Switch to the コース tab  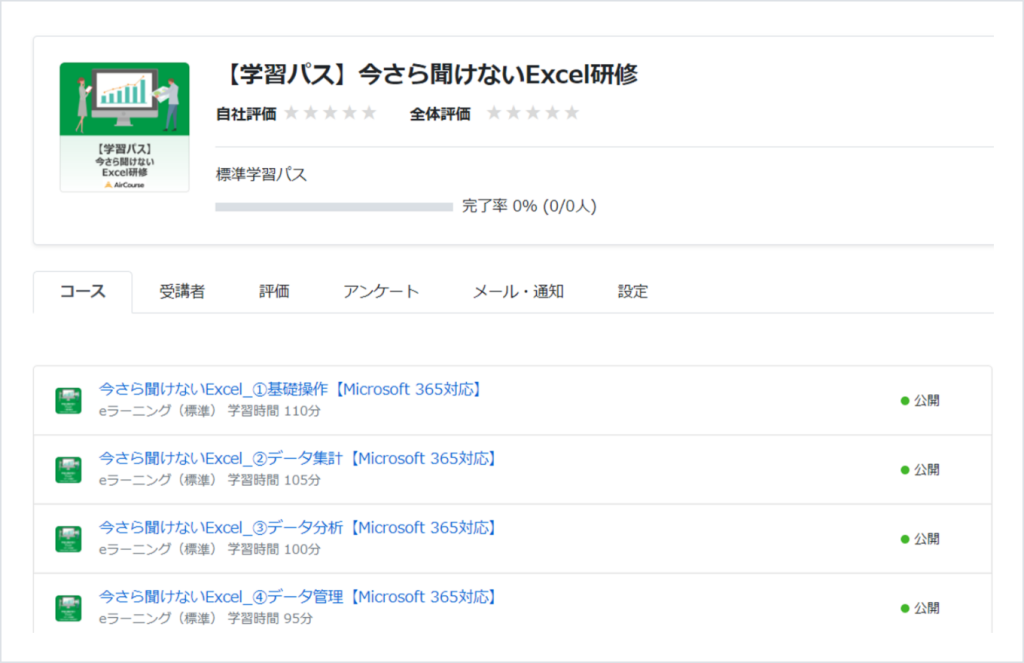pos(82,292)
